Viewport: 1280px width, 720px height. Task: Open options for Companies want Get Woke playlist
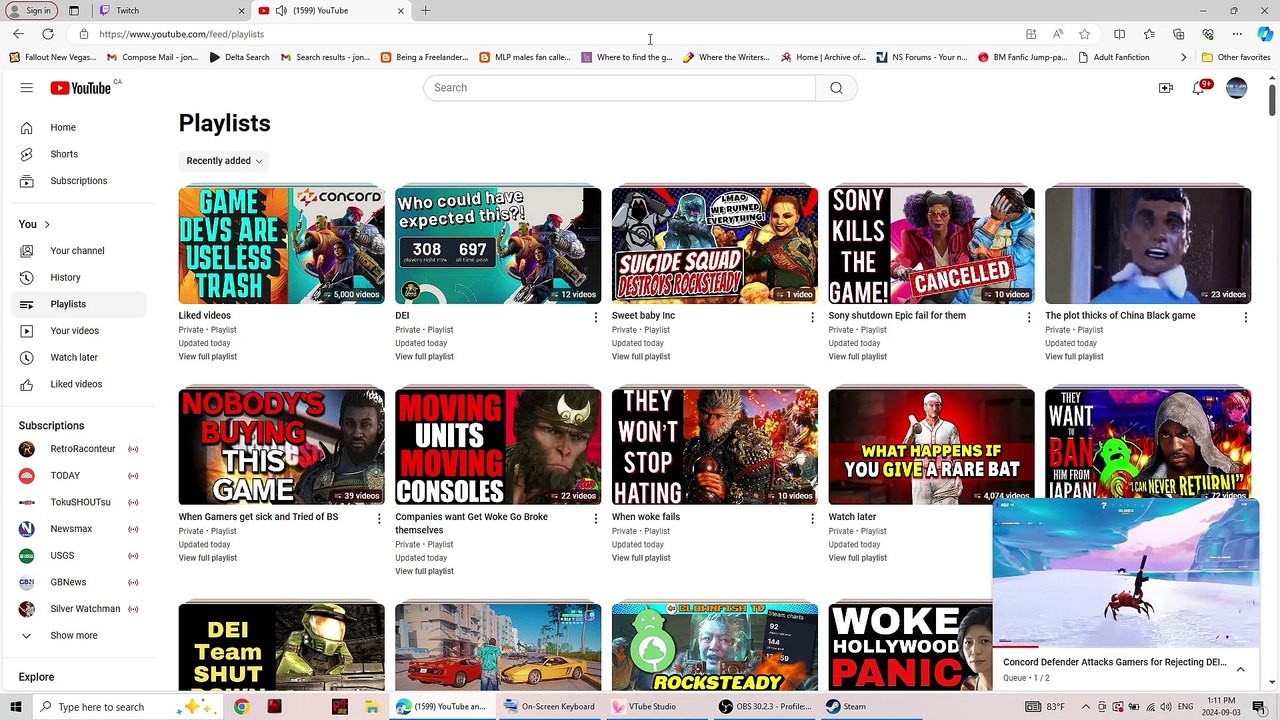tap(596, 518)
